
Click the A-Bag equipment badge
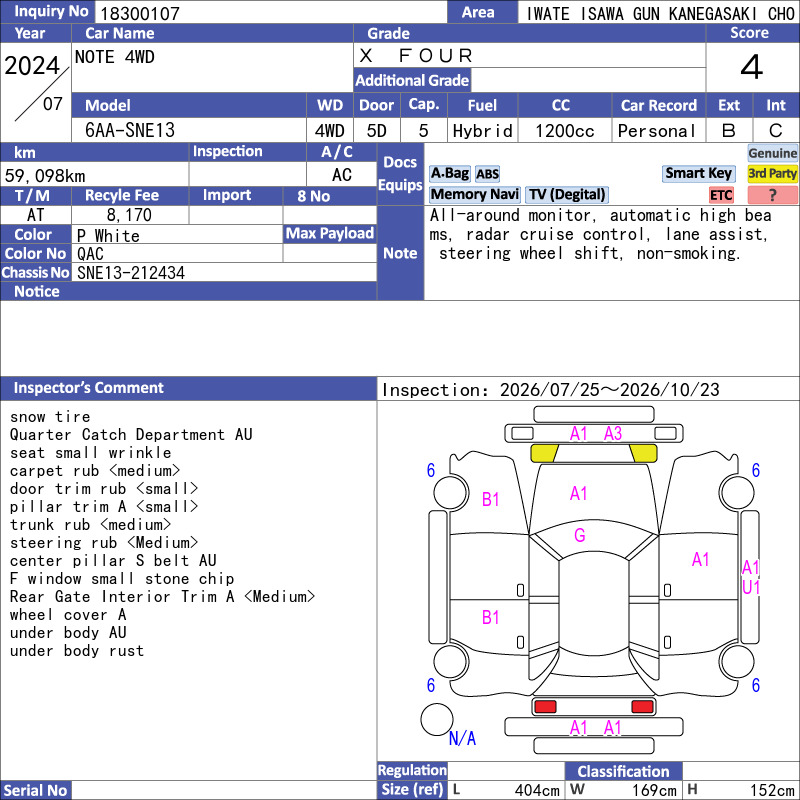pyautogui.click(x=449, y=173)
